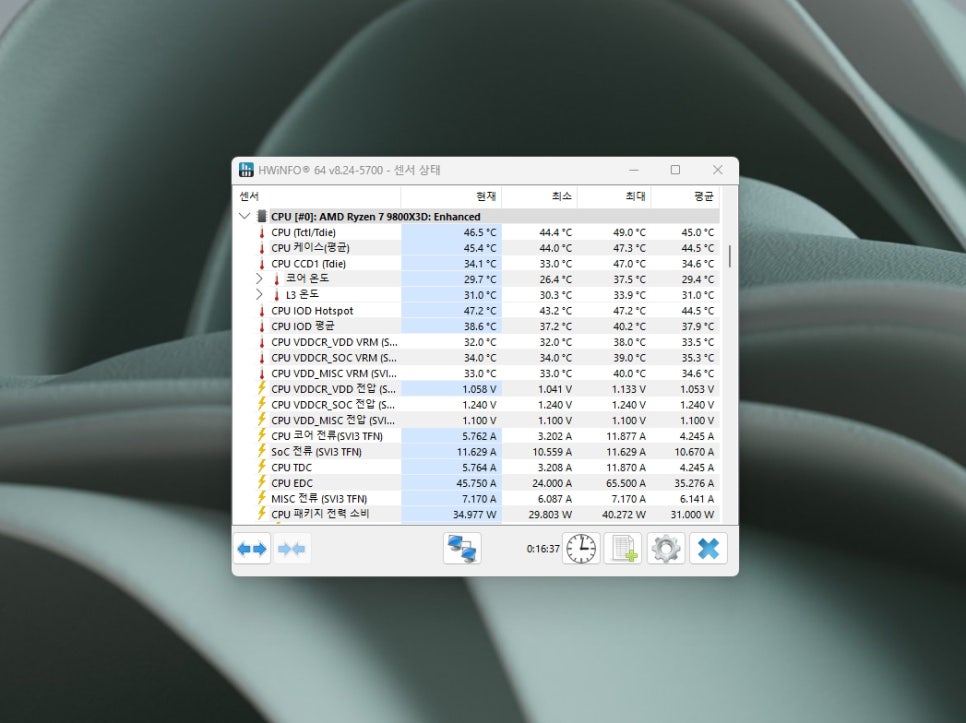Select the CPU IOD 평균 sensor label

coord(303,326)
